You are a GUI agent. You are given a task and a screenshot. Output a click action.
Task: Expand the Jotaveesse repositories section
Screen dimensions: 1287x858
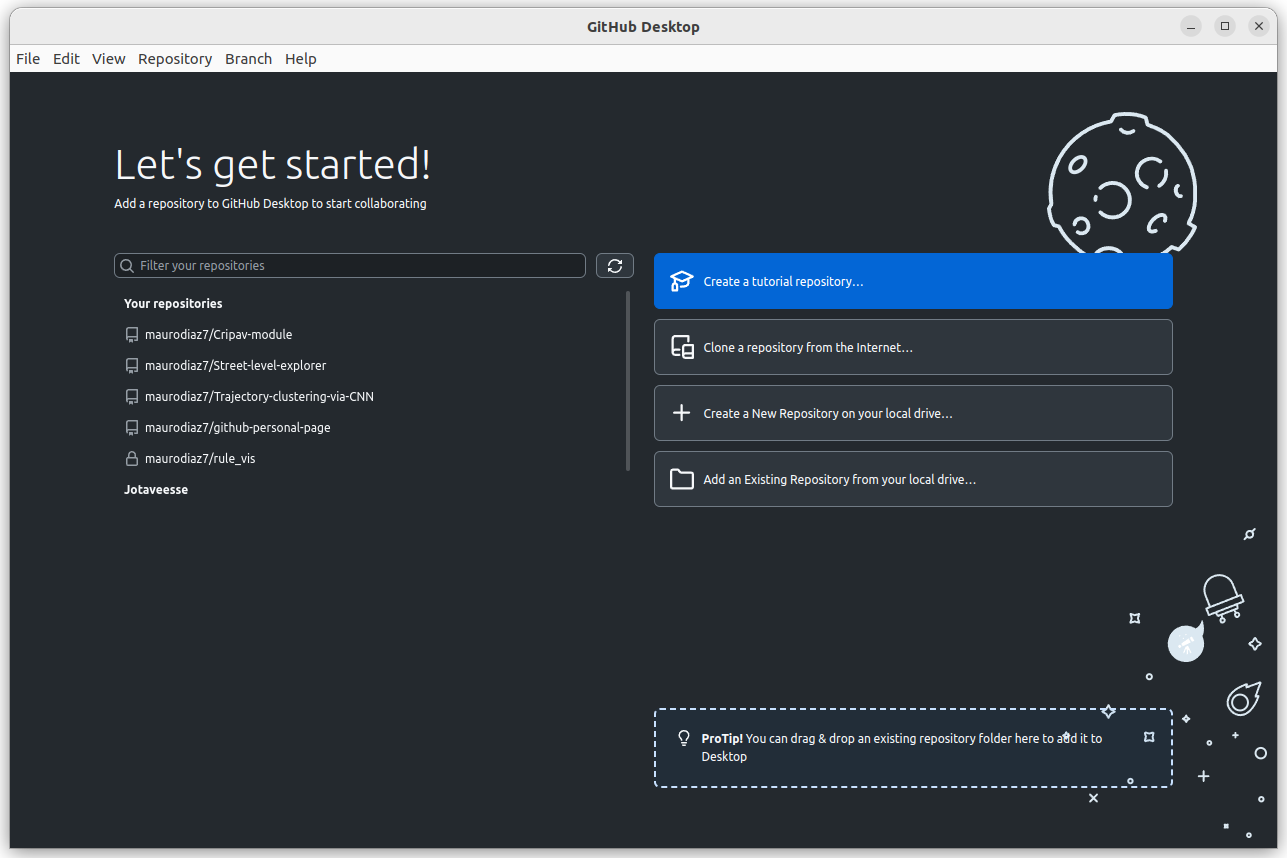point(156,489)
